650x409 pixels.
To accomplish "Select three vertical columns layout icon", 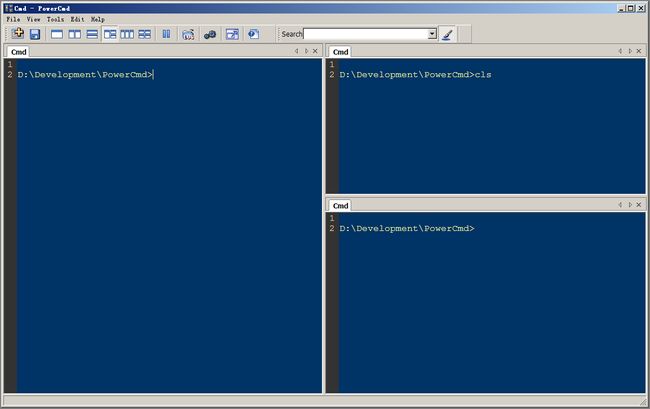I will click(127, 34).
